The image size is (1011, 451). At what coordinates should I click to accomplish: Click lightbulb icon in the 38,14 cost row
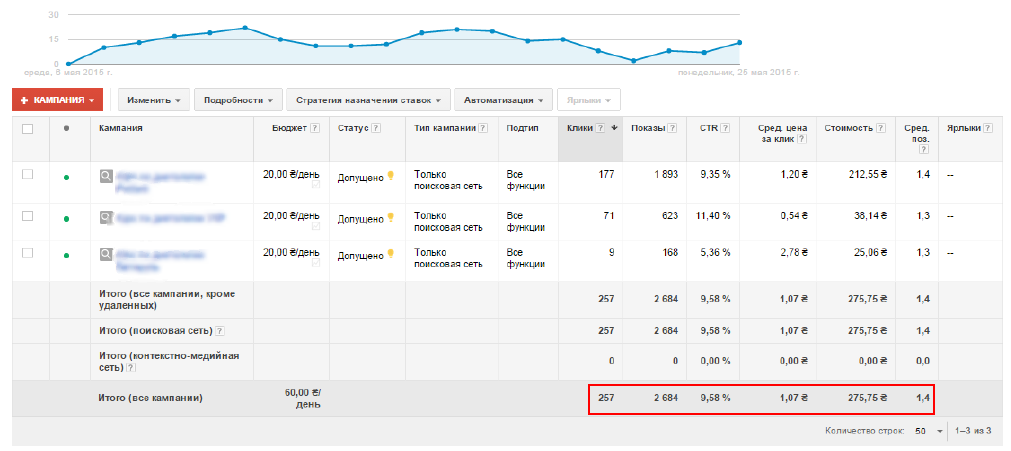[389, 217]
